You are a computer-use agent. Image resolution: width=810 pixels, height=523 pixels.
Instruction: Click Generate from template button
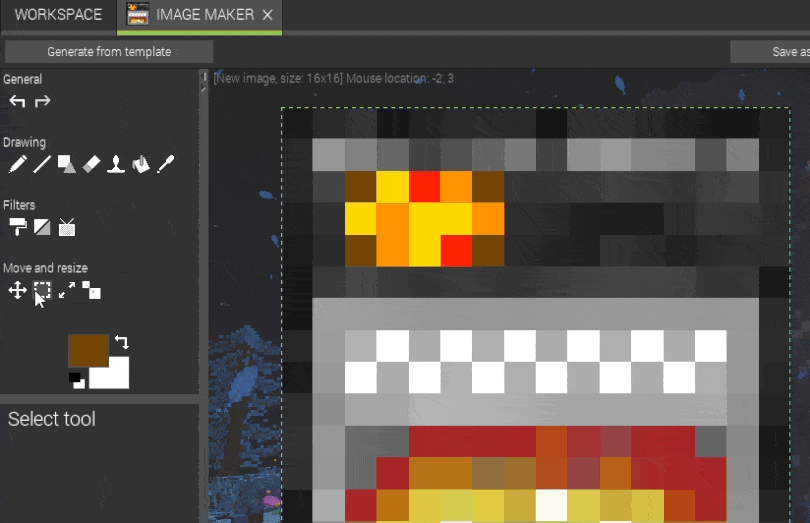(109, 52)
